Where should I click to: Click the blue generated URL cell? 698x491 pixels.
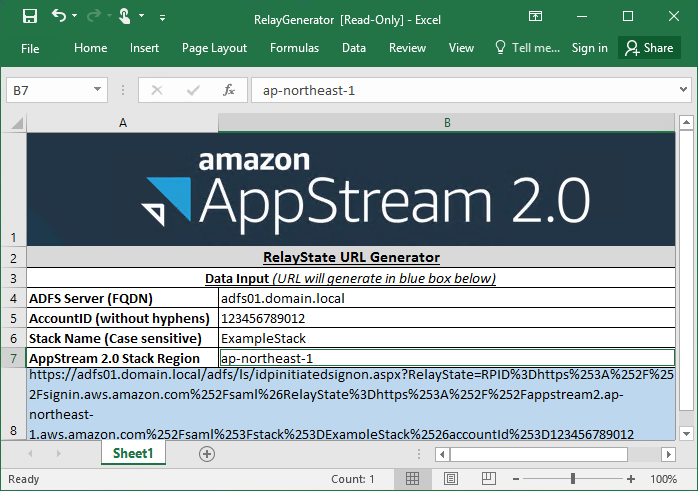(x=351, y=404)
